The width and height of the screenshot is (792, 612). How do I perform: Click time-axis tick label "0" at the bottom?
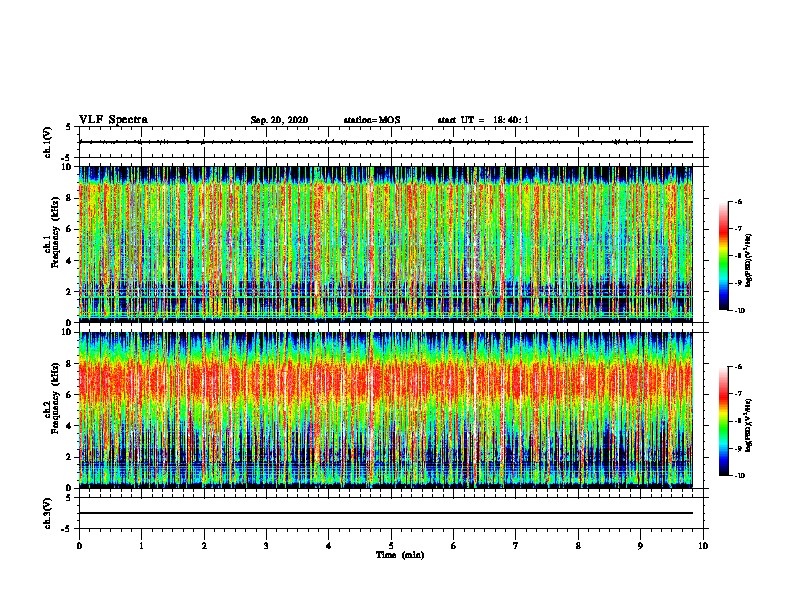click(x=79, y=545)
